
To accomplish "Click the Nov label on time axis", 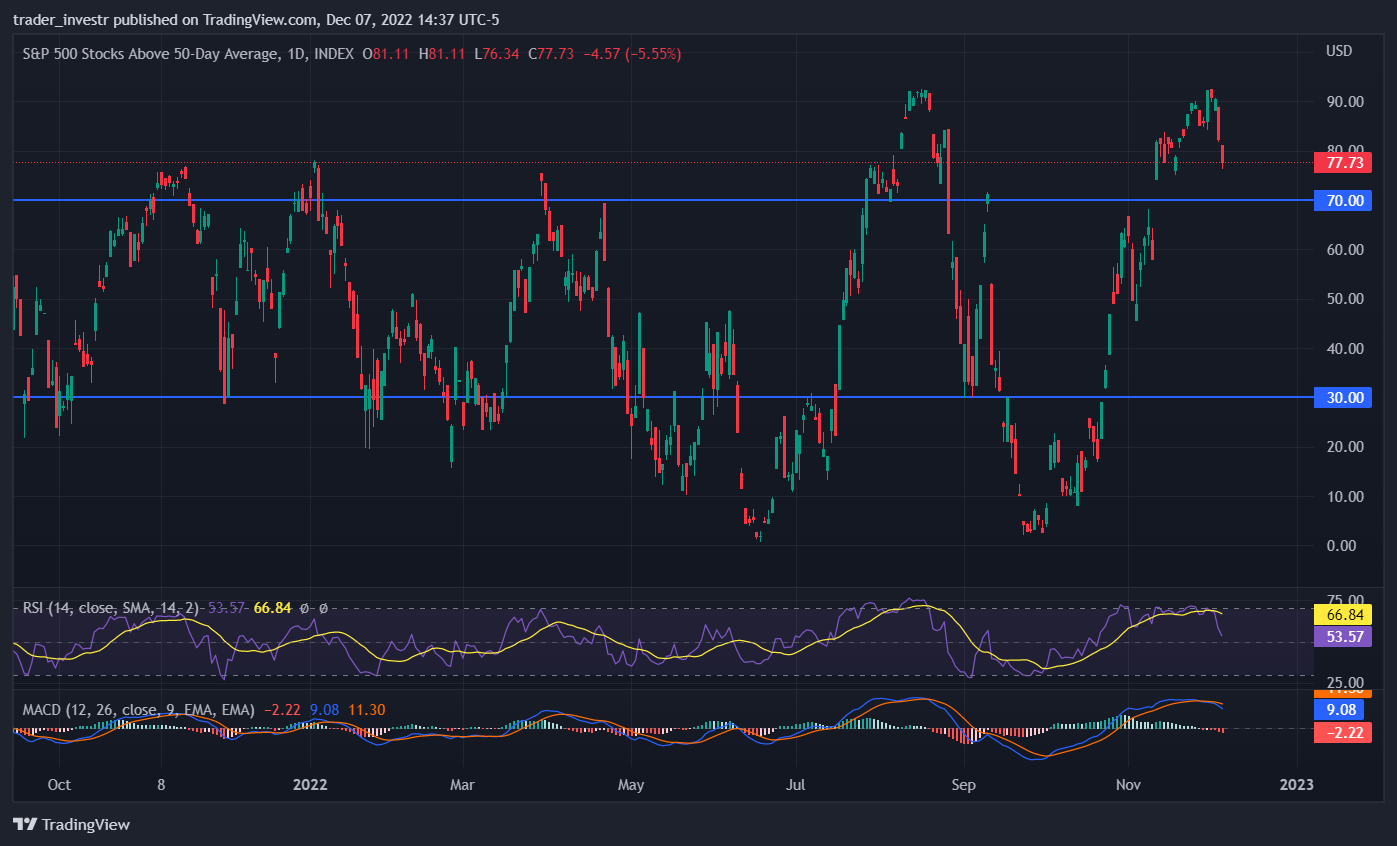I will point(1128,784).
